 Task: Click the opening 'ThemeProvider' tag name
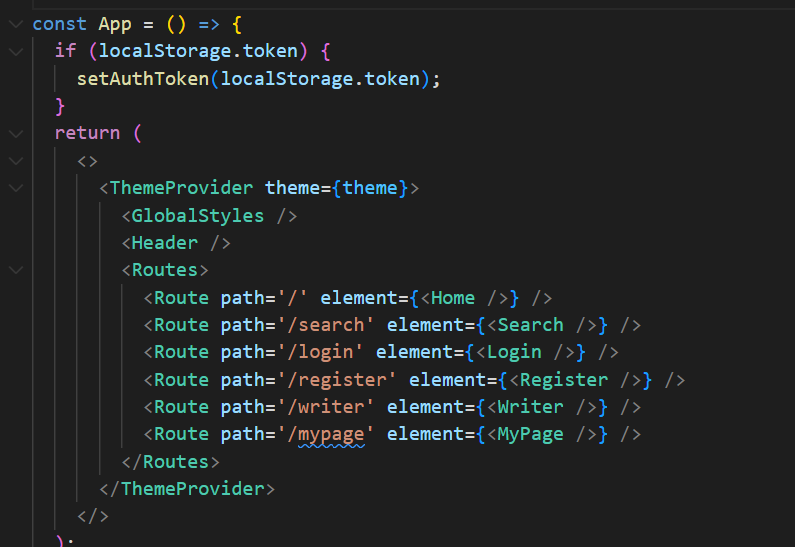pos(181,188)
